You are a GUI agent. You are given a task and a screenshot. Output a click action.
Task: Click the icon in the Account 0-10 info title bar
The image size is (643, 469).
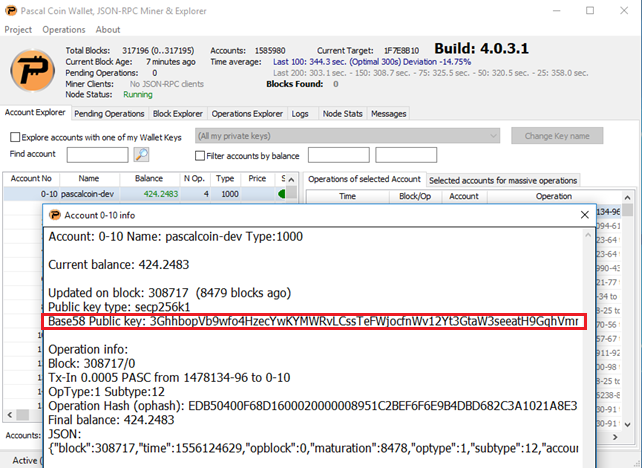[x=55, y=215]
